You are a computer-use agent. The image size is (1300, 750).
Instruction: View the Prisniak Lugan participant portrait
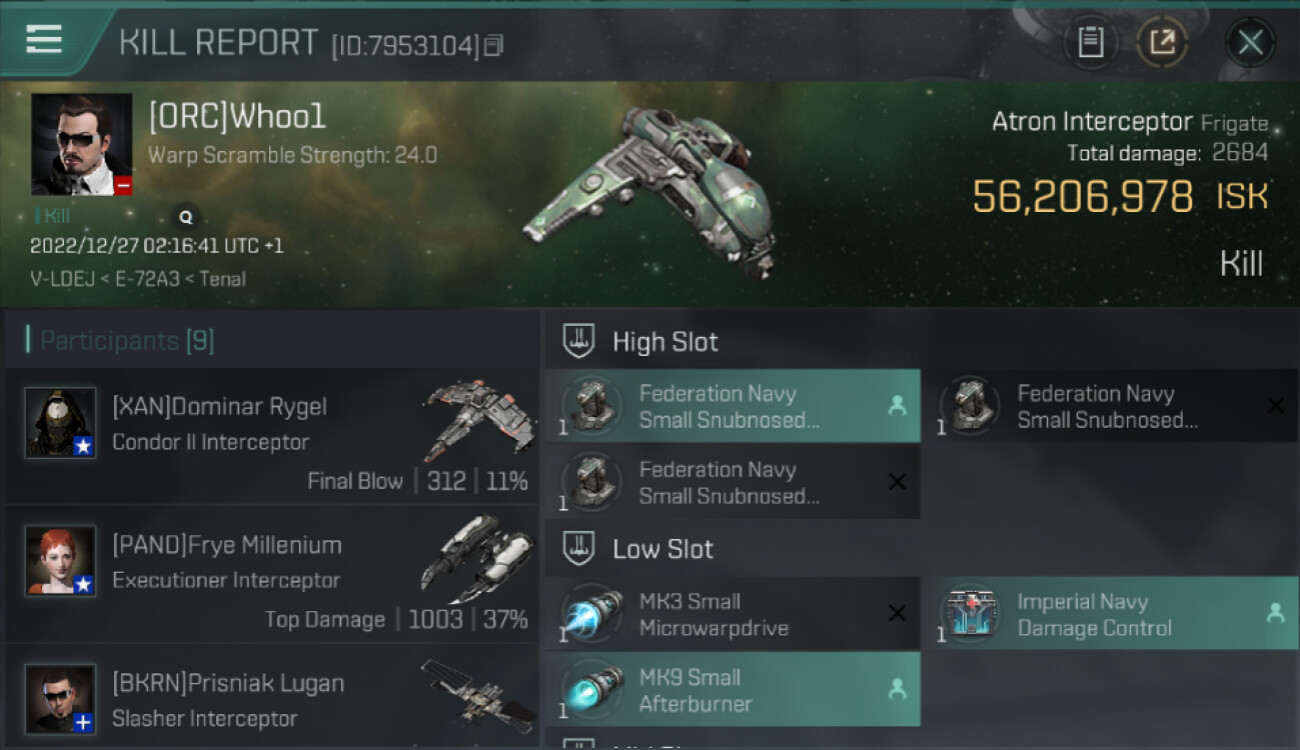(x=60, y=698)
